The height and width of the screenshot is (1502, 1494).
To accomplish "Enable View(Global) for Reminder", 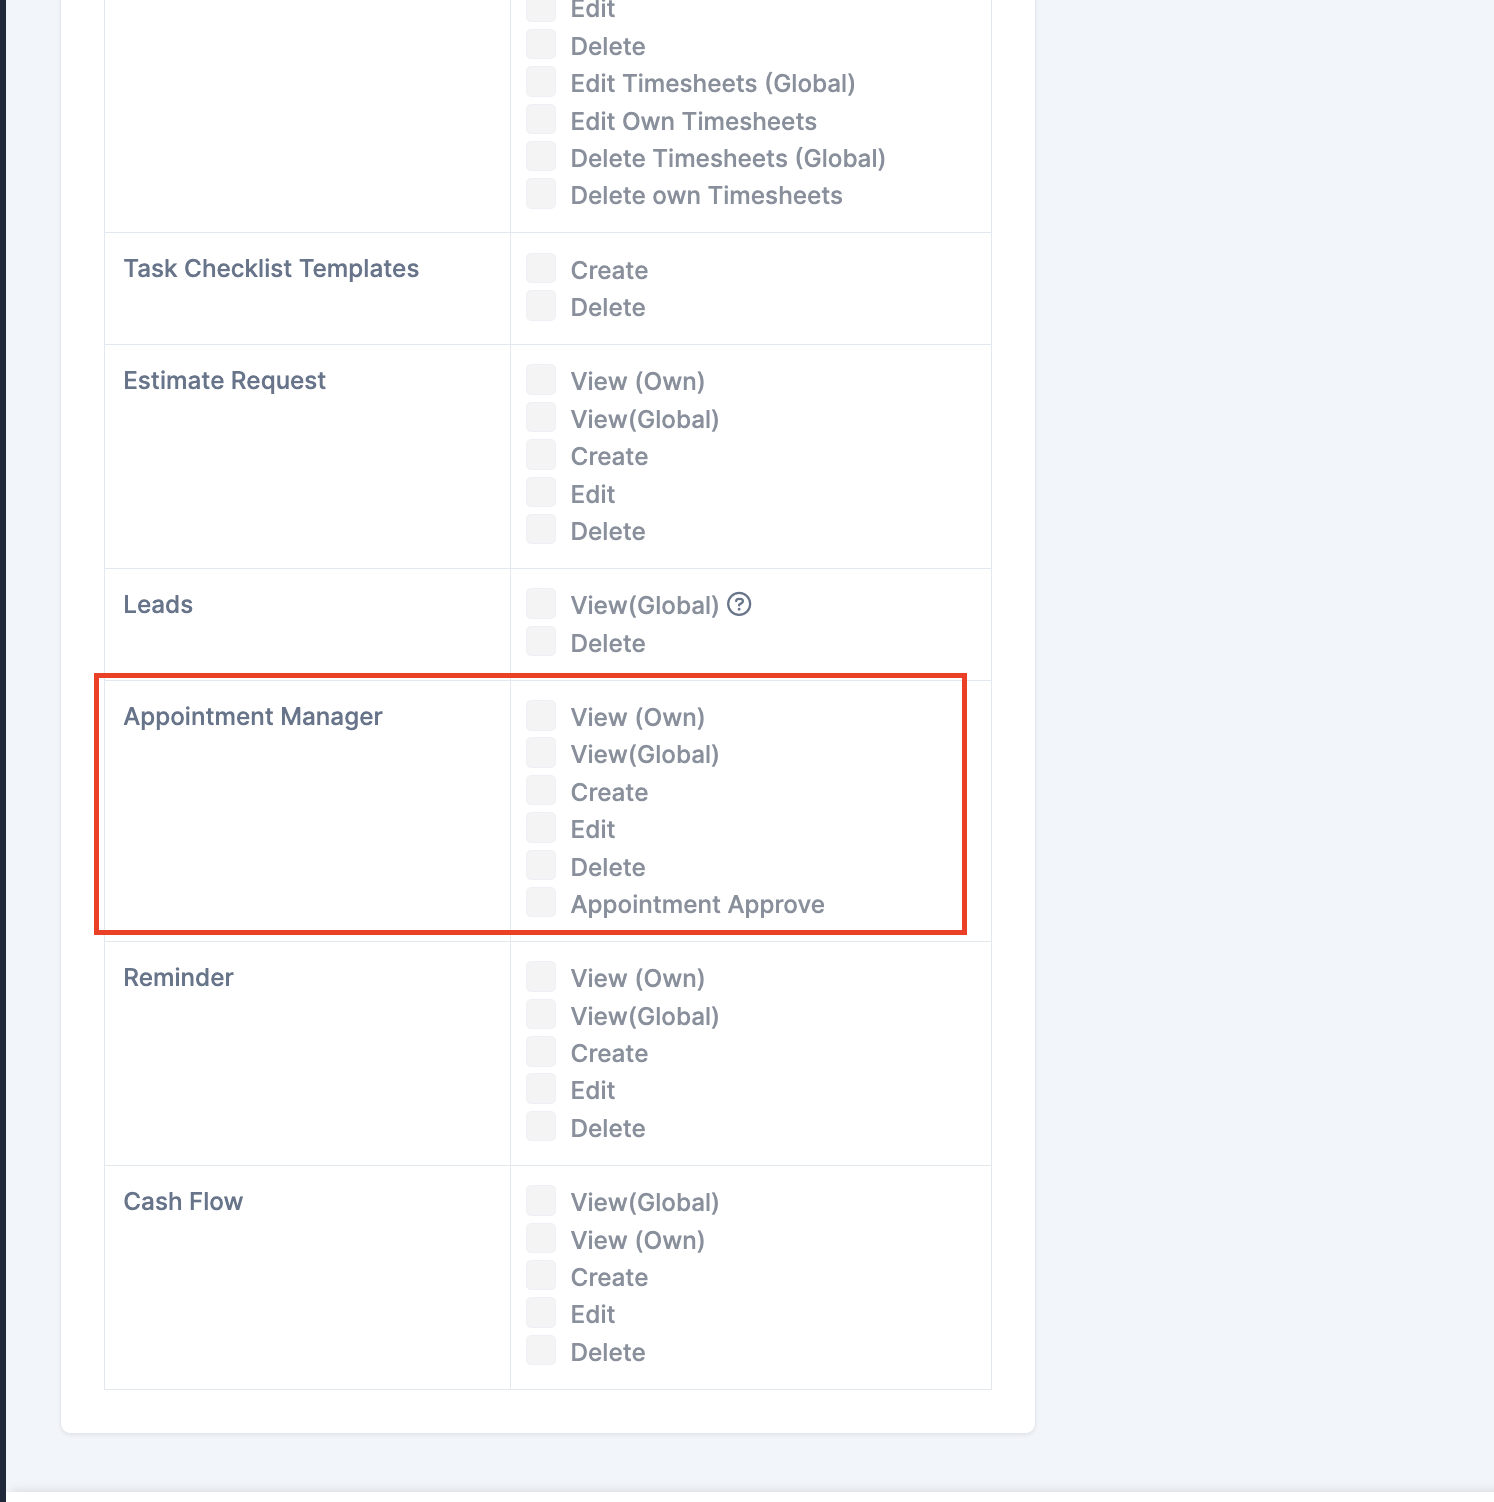I will coord(540,1014).
